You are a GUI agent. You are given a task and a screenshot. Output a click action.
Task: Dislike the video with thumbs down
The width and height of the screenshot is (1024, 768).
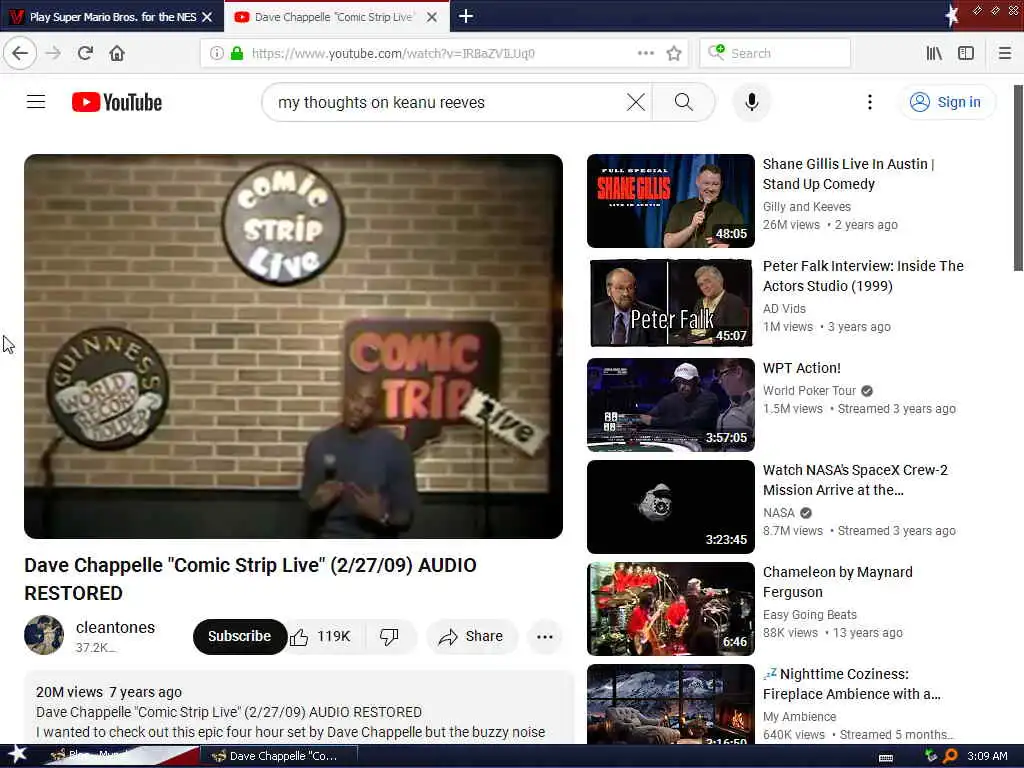point(390,637)
